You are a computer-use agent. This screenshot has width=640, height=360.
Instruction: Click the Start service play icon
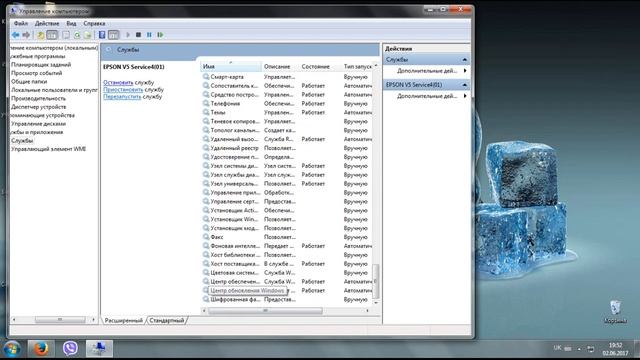point(128,35)
